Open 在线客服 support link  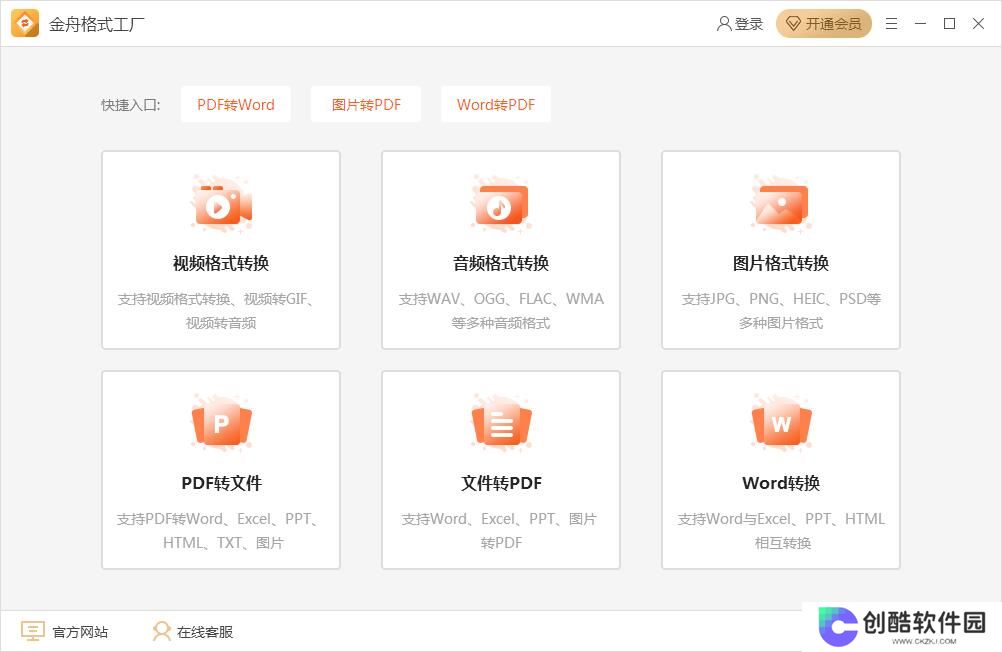click(204, 632)
